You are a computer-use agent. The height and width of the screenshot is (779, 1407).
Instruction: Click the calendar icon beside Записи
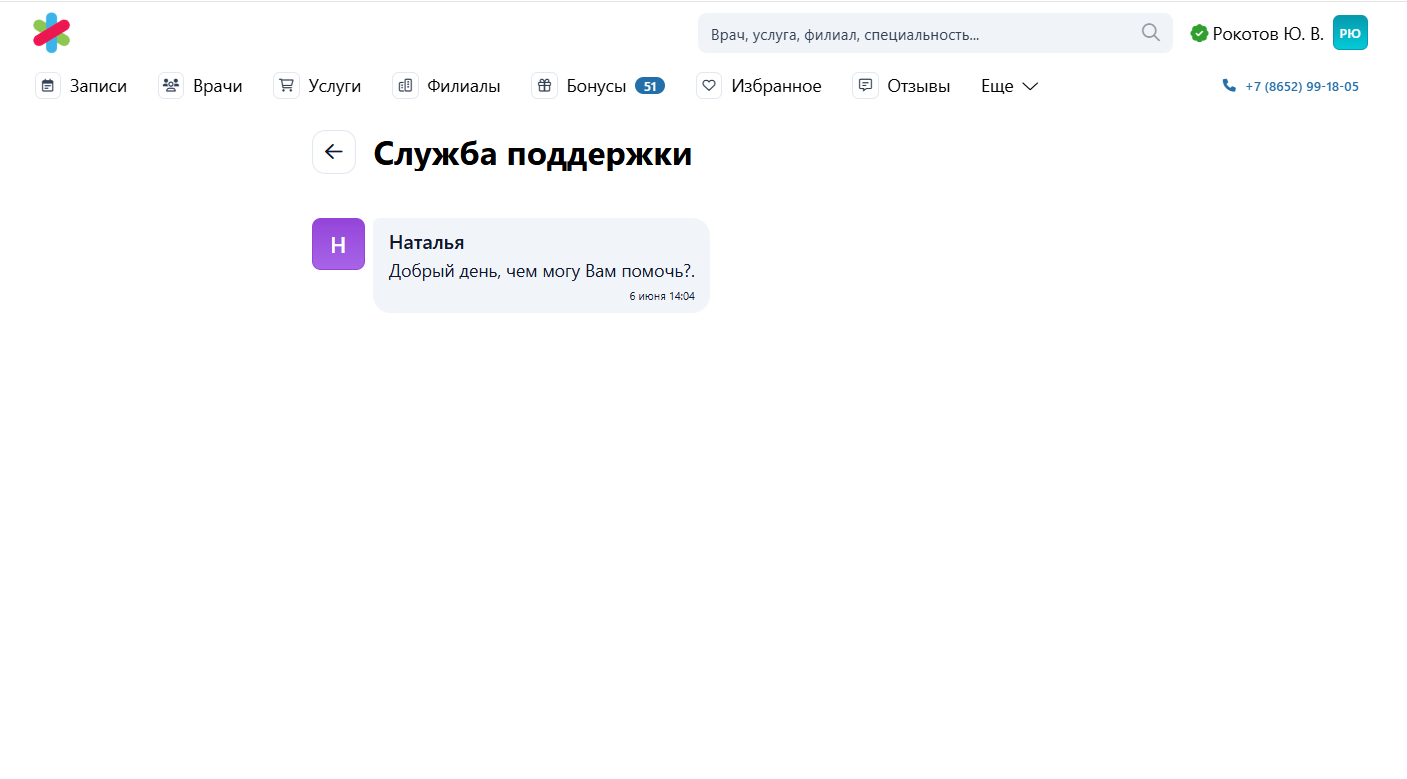click(48, 86)
